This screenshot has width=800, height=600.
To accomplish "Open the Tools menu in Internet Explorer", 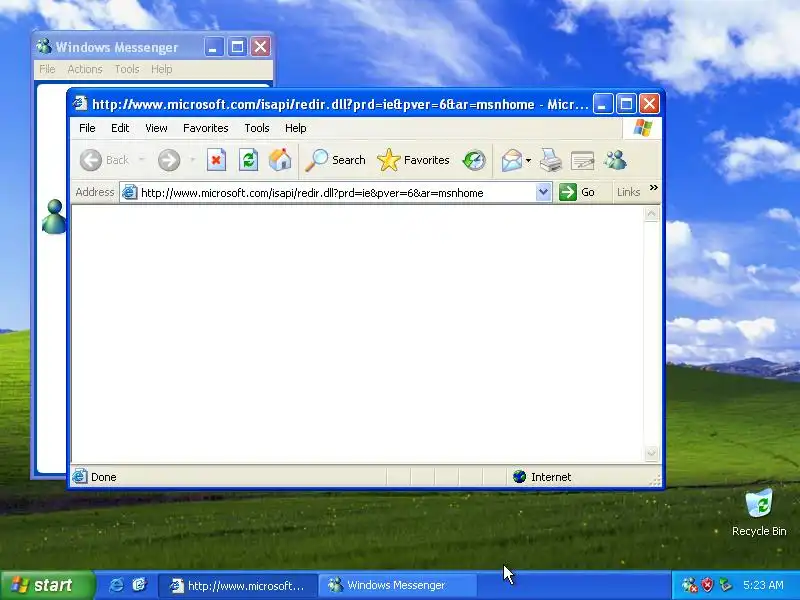I will [257, 128].
